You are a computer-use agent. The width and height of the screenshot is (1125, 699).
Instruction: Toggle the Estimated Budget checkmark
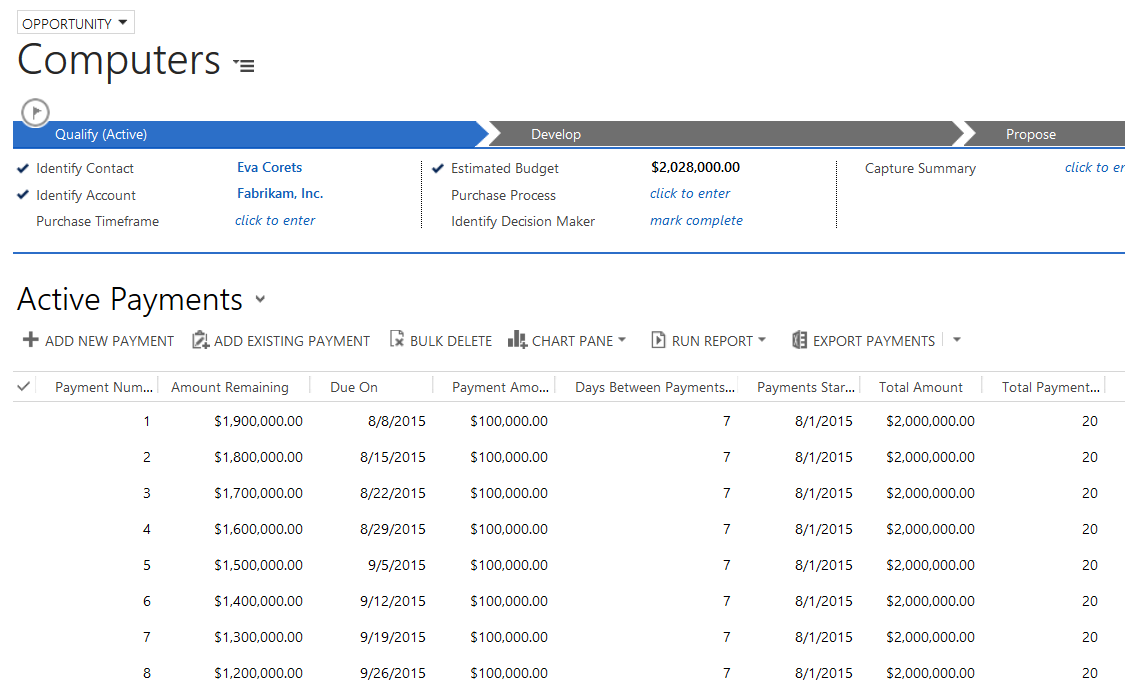click(437, 167)
